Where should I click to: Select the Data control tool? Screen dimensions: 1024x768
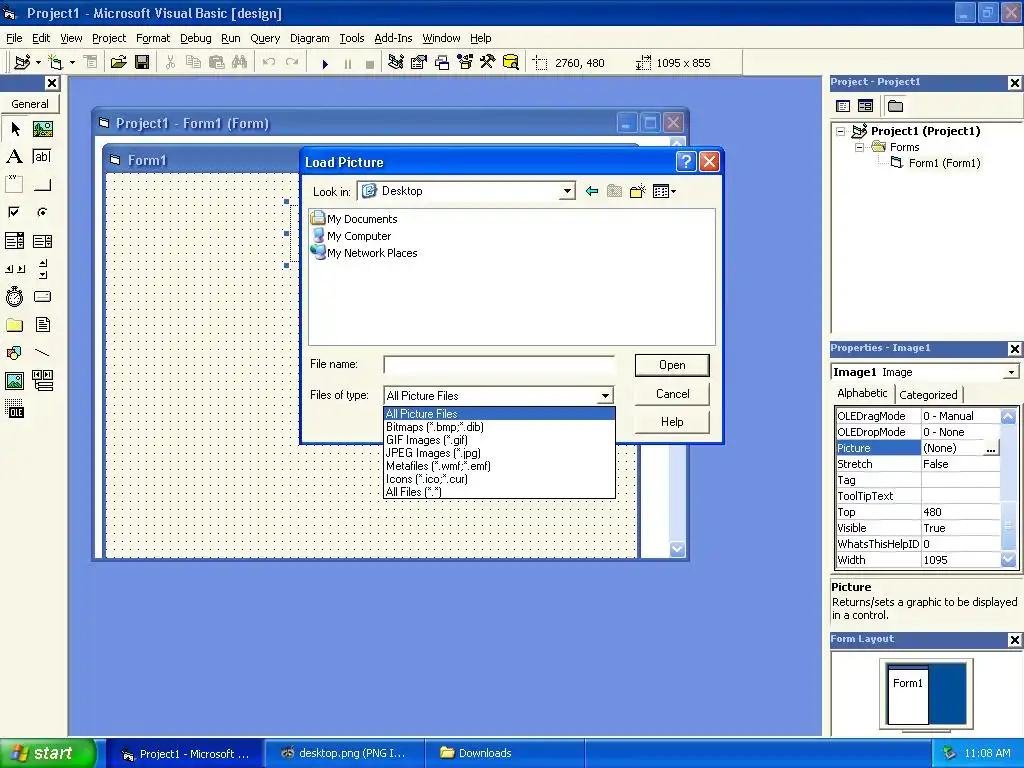pyautogui.click(x=42, y=381)
